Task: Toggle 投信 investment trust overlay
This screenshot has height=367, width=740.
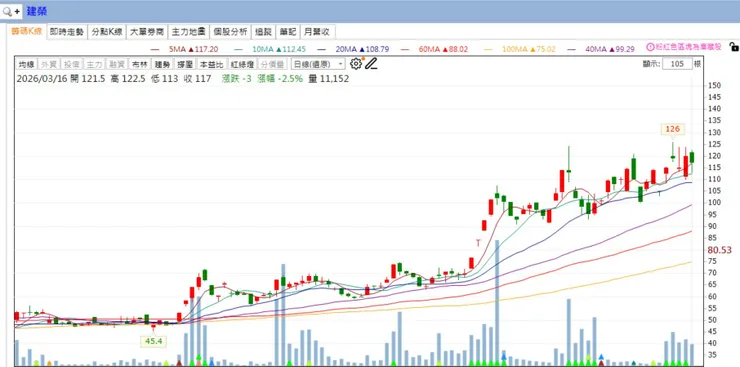Action: 72,64
